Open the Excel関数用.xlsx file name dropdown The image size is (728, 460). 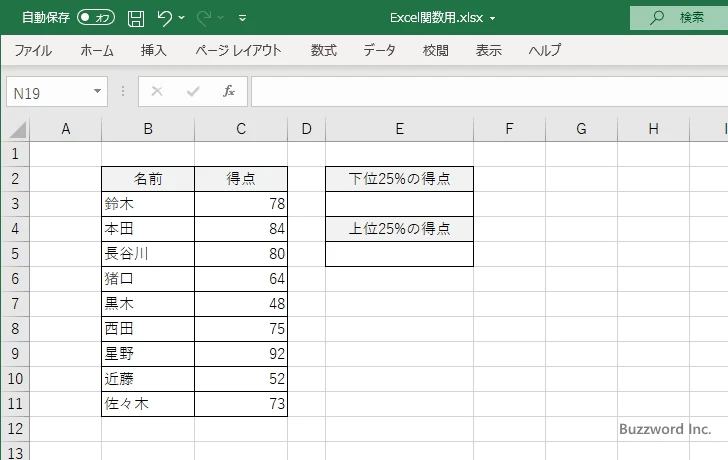[x=492, y=19]
